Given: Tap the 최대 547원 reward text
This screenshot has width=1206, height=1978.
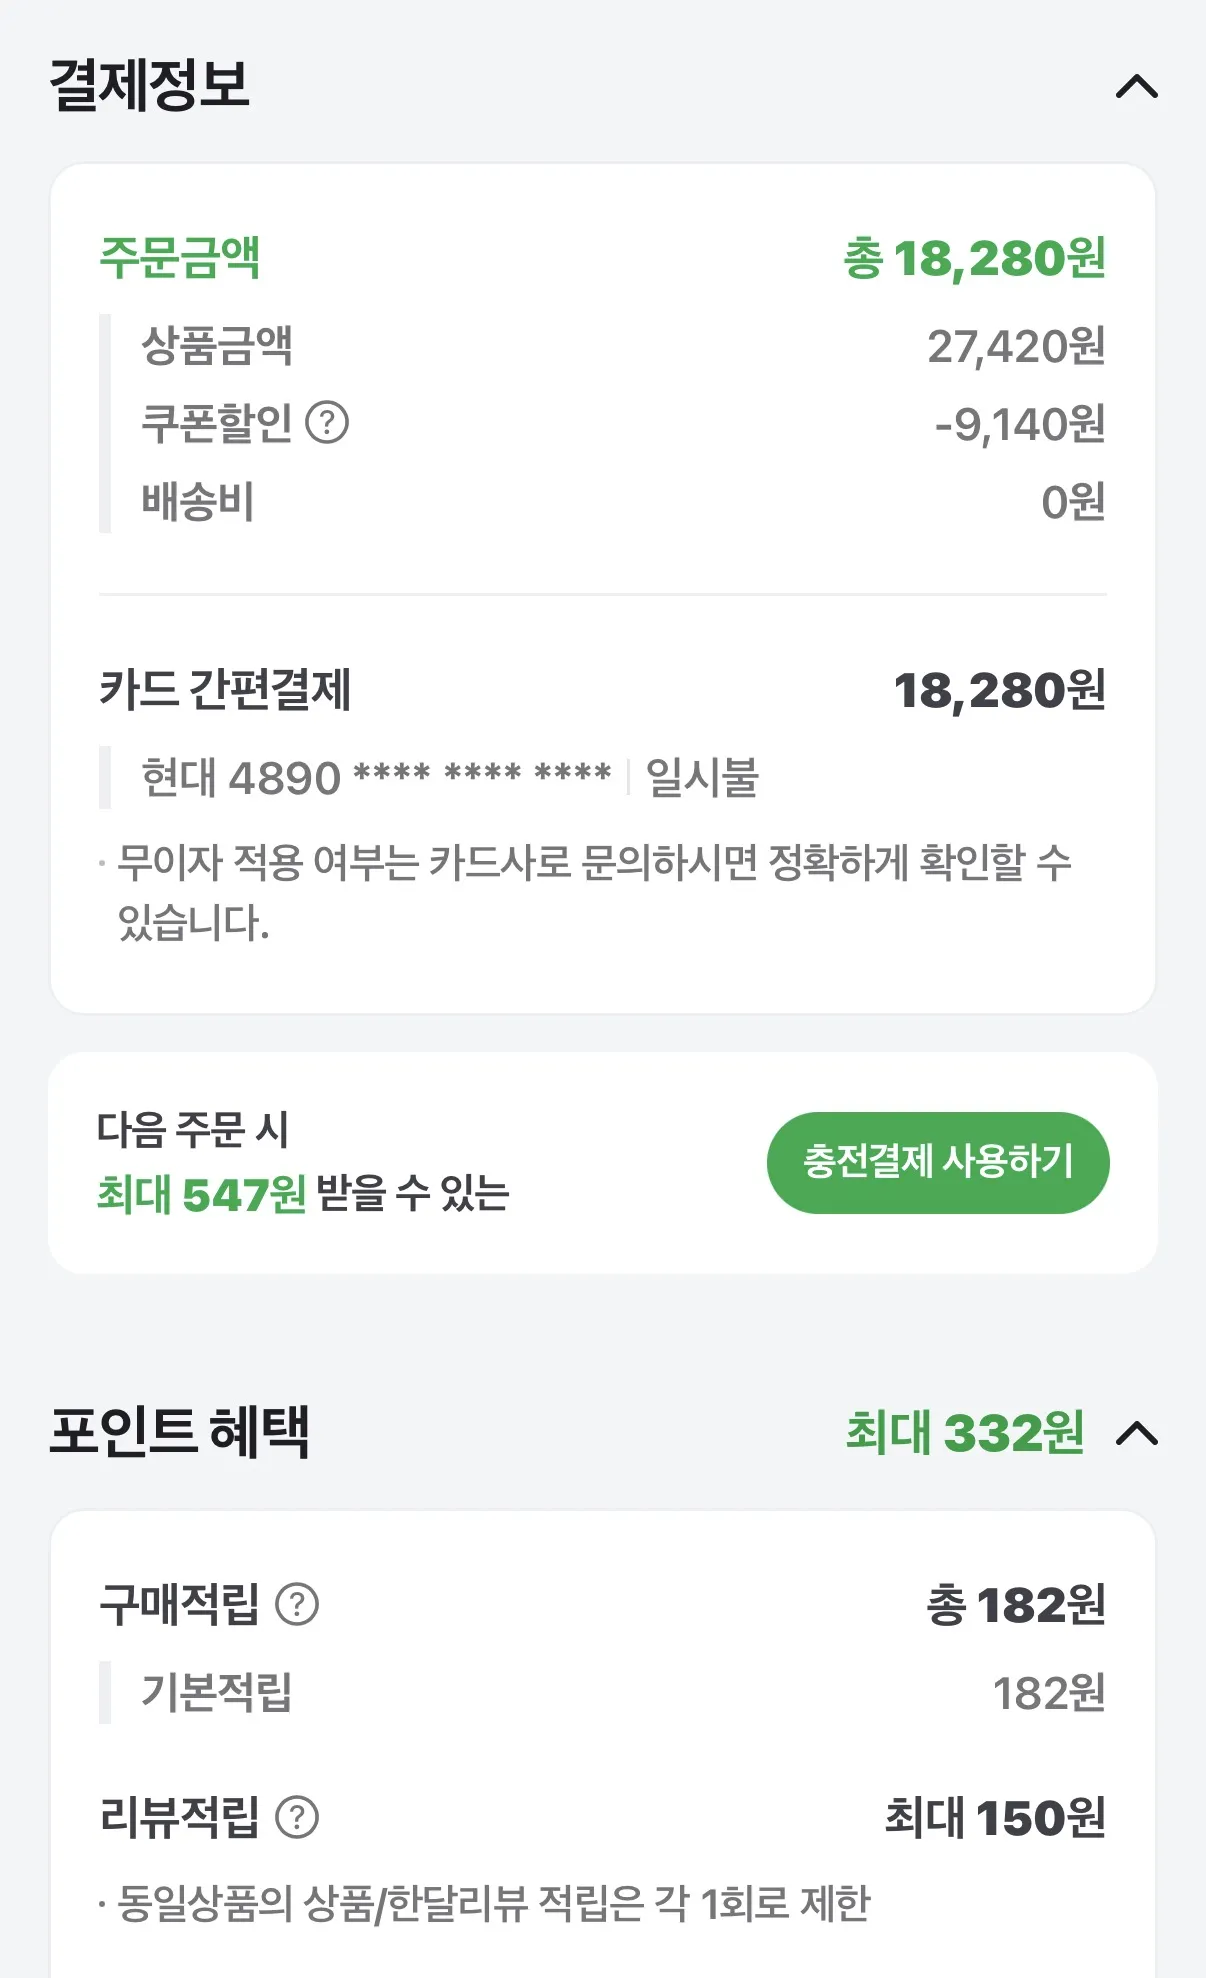Looking at the screenshot, I should [202, 1194].
